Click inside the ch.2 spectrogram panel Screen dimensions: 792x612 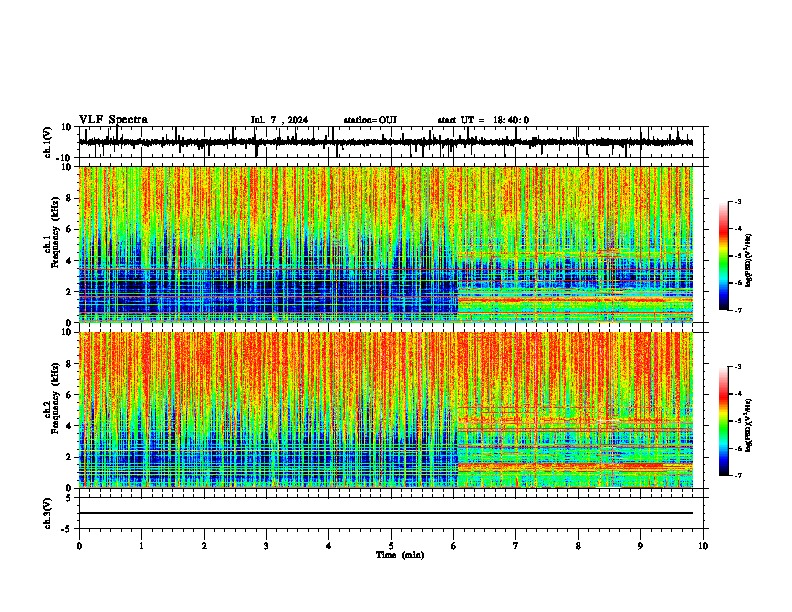coord(385,410)
